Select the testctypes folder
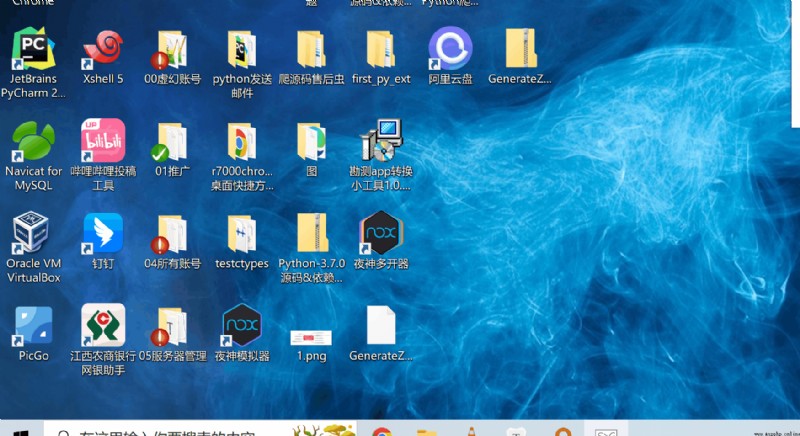Viewport: 800px width, 436px height. point(242,234)
